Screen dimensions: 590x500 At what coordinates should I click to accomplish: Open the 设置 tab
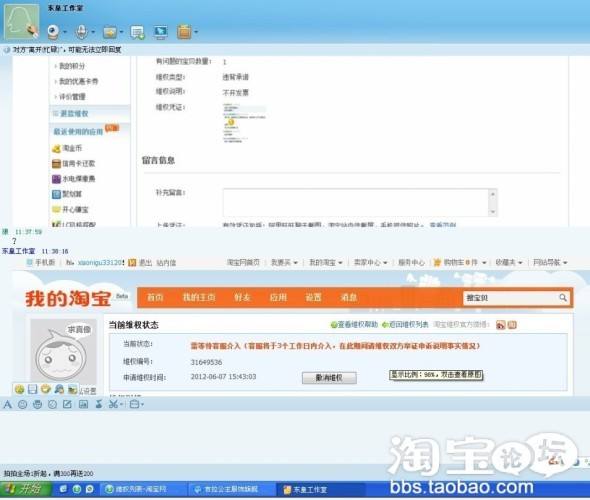coord(313,297)
